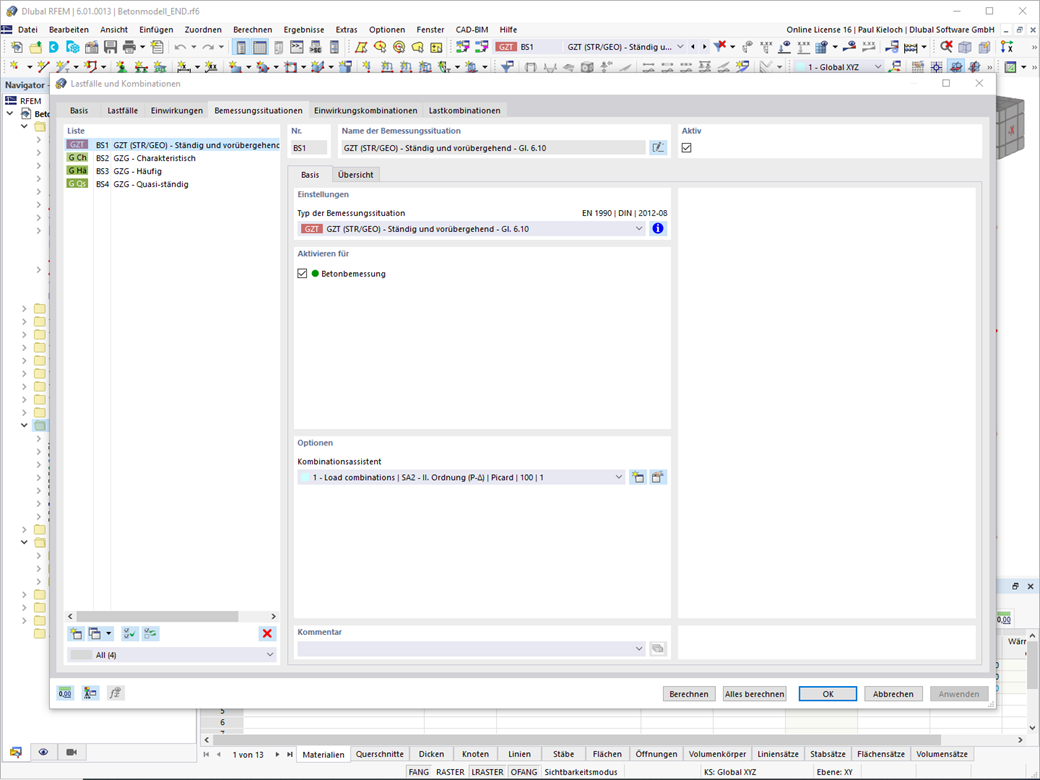The height and width of the screenshot is (780, 1040).
Task: Click the check all items icon under list
Action: pyautogui.click(x=130, y=633)
